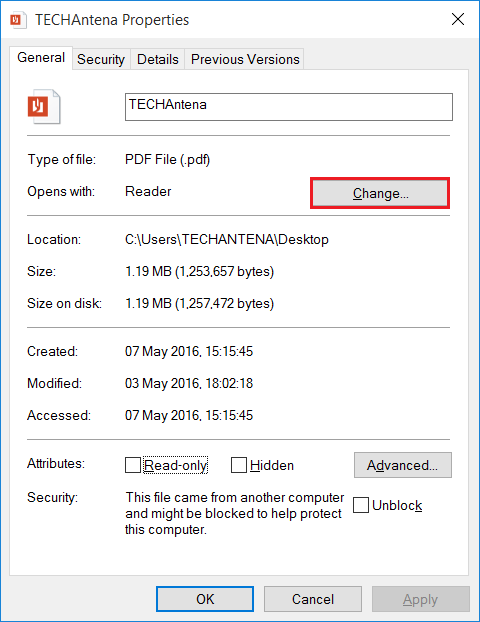
Task: Switch to the Security tab
Action: (x=101, y=60)
